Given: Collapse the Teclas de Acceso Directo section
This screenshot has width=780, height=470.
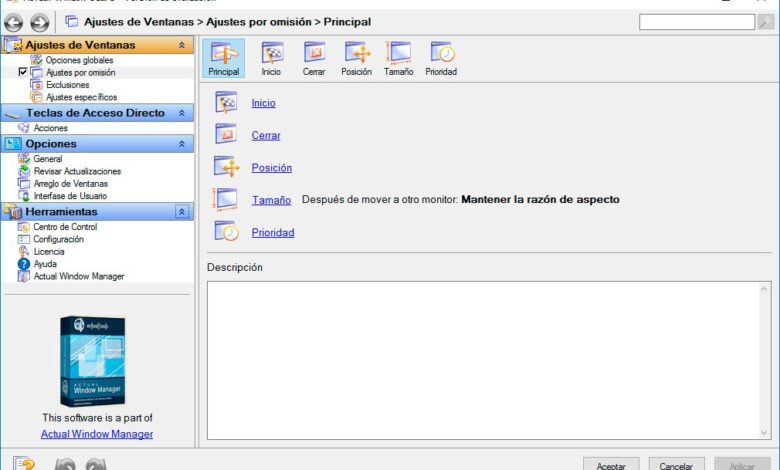Looking at the screenshot, I should click(182, 113).
